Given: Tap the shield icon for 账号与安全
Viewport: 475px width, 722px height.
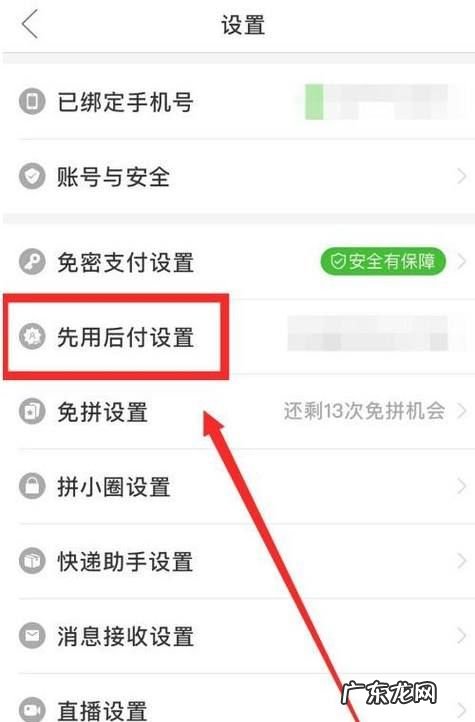Looking at the screenshot, I should [x=32, y=176].
